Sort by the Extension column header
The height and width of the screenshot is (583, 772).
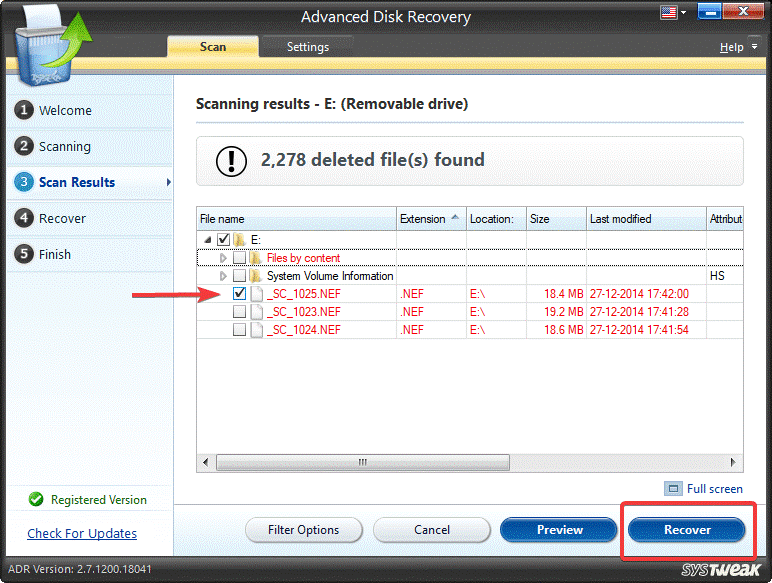tap(431, 219)
